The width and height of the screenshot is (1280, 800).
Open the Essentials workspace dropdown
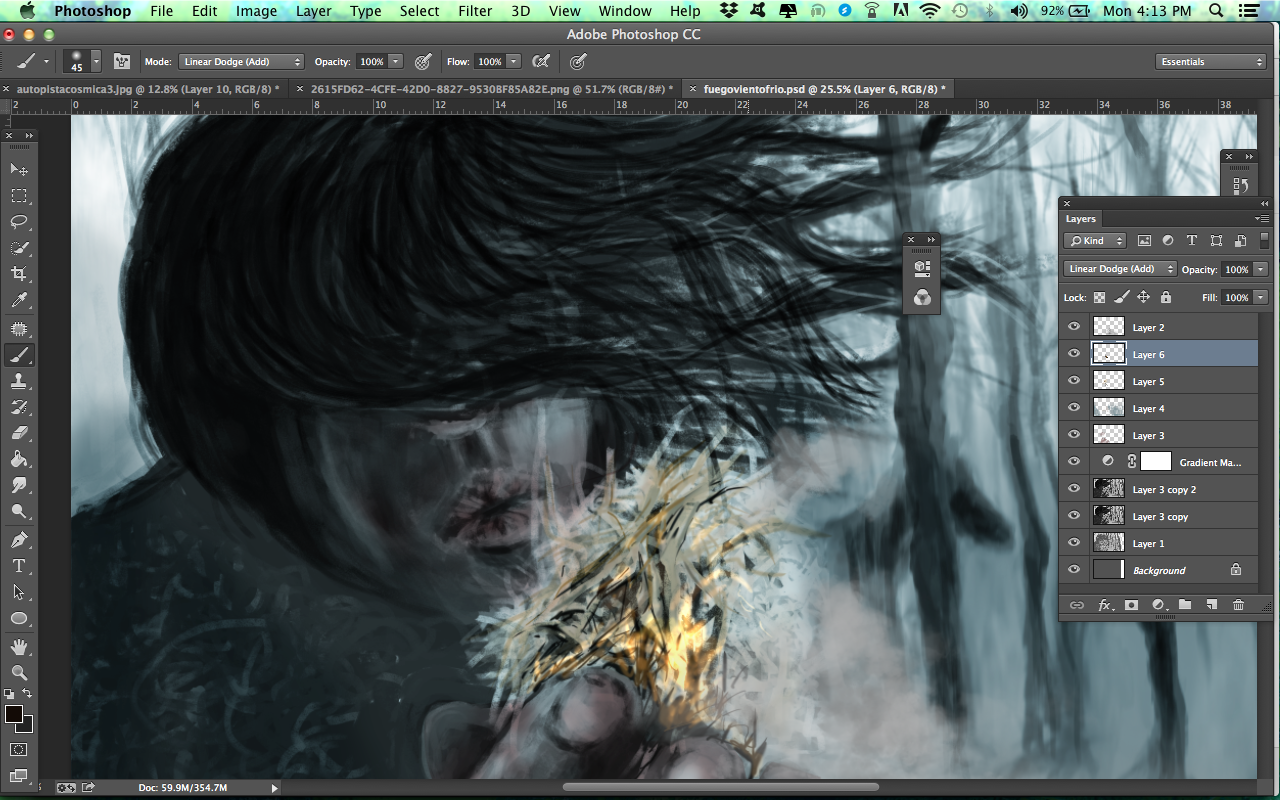click(1211, 62)
